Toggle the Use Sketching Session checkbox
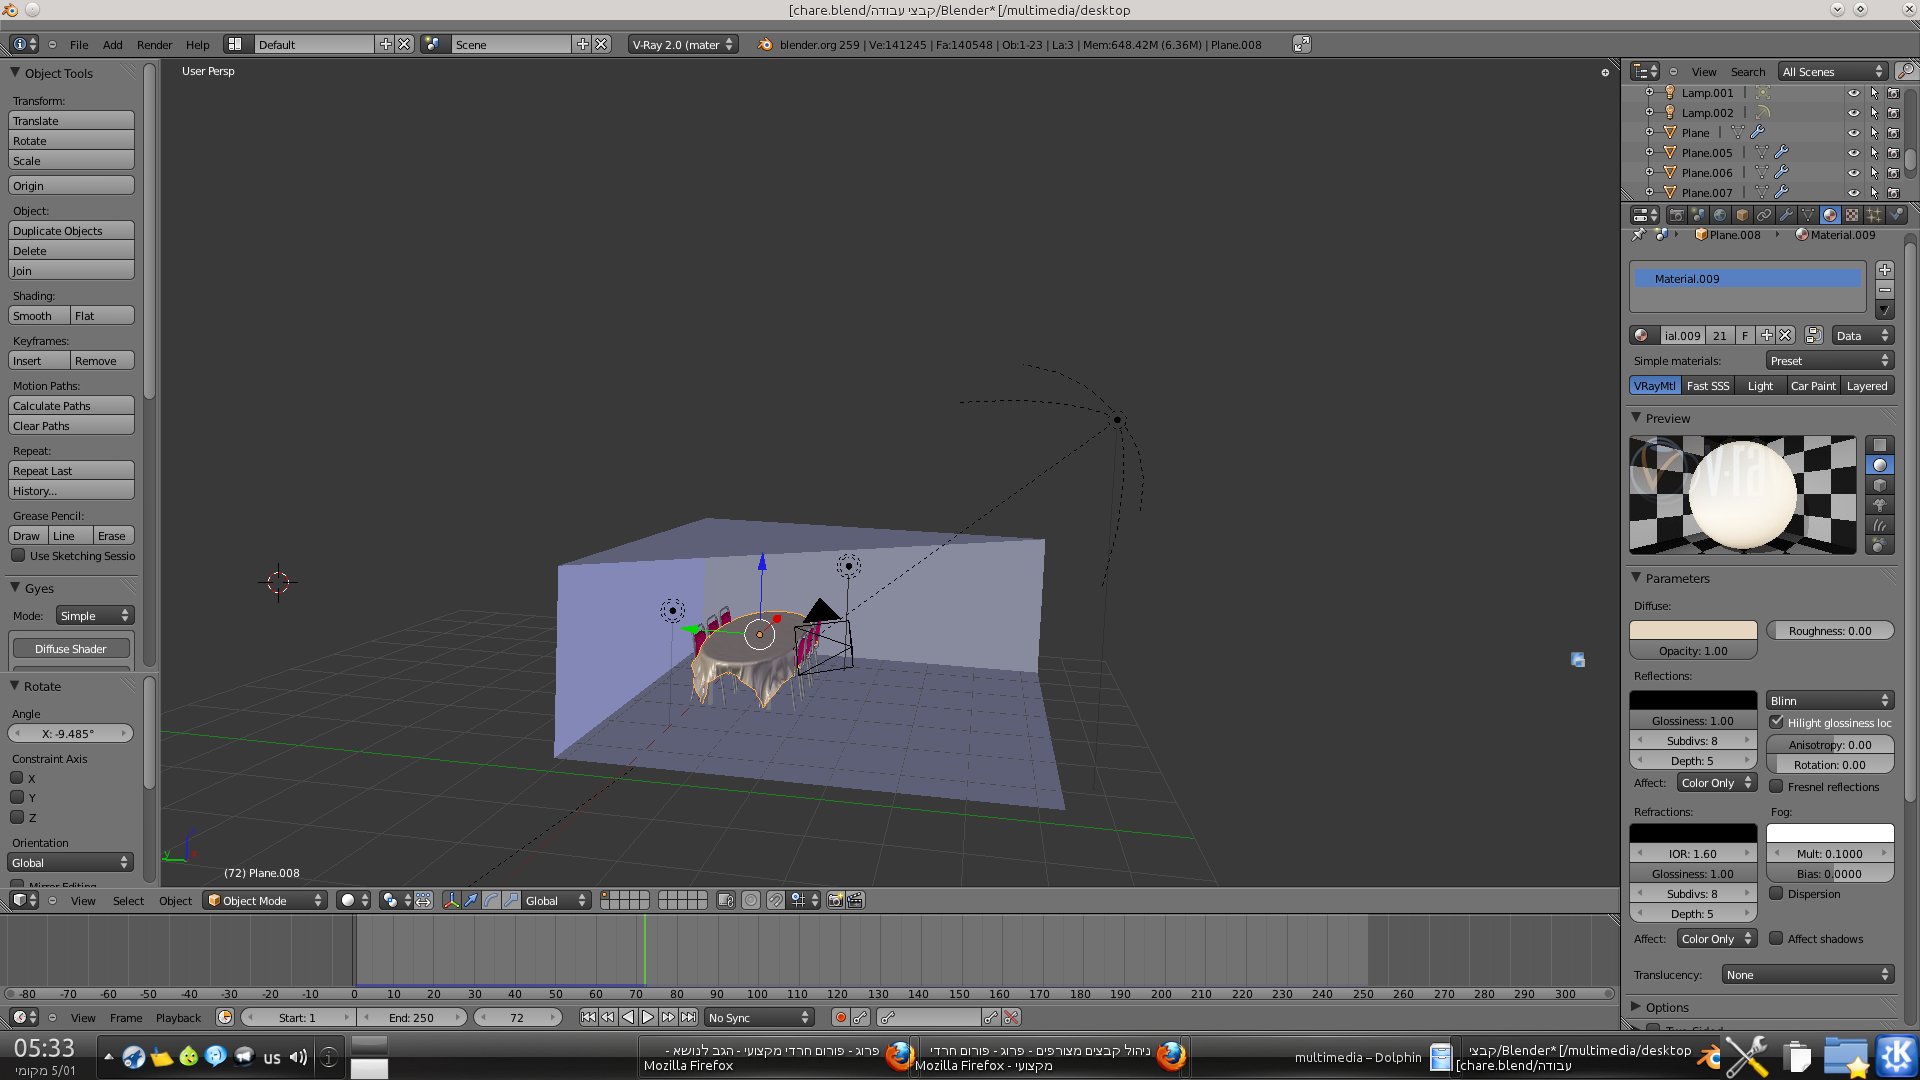 coord(18,556)
